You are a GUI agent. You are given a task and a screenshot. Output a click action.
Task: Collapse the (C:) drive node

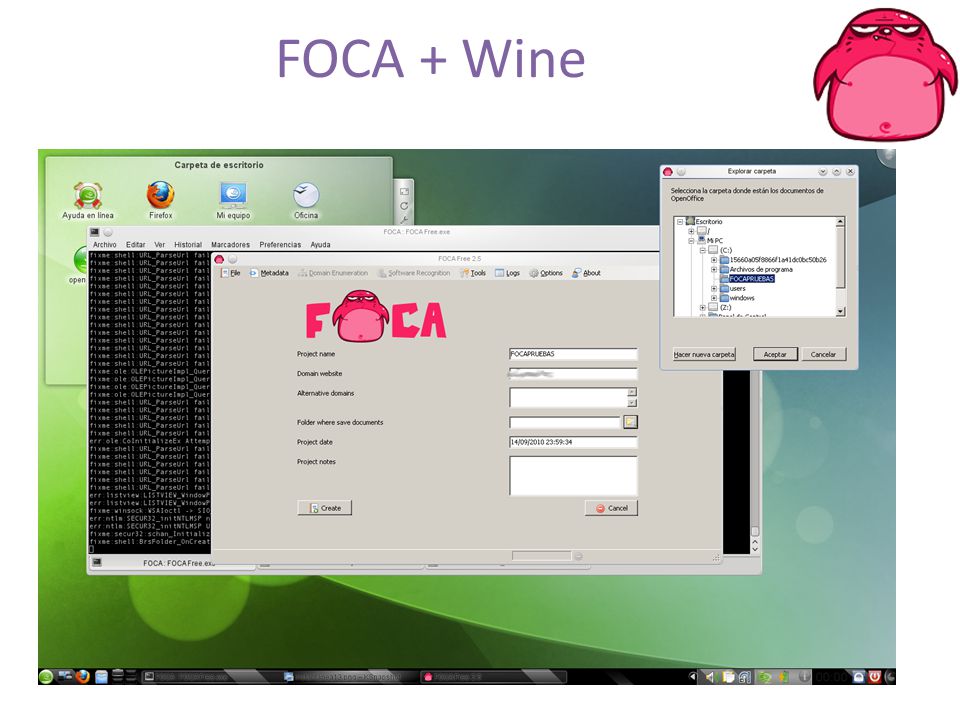tap(703, 250)
